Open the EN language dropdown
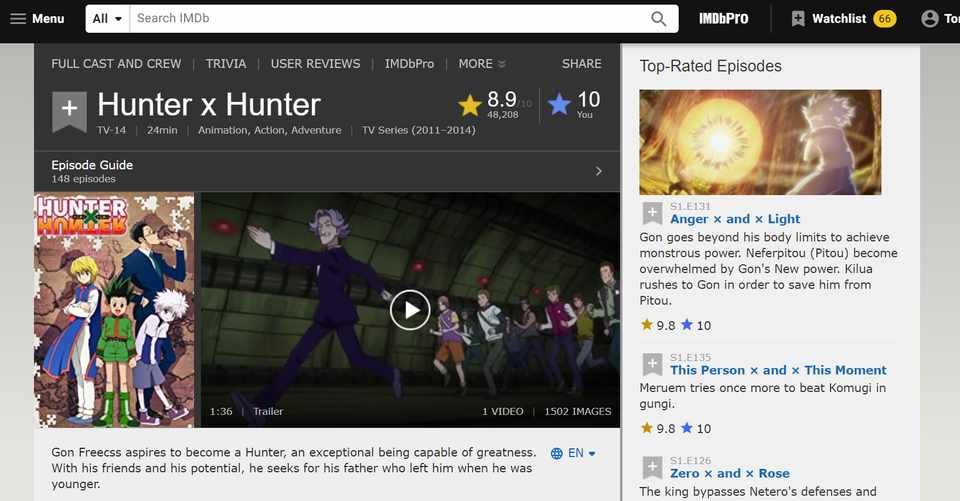Image resolution: width=960 pixels, height=501 pixels. (582, 453)
